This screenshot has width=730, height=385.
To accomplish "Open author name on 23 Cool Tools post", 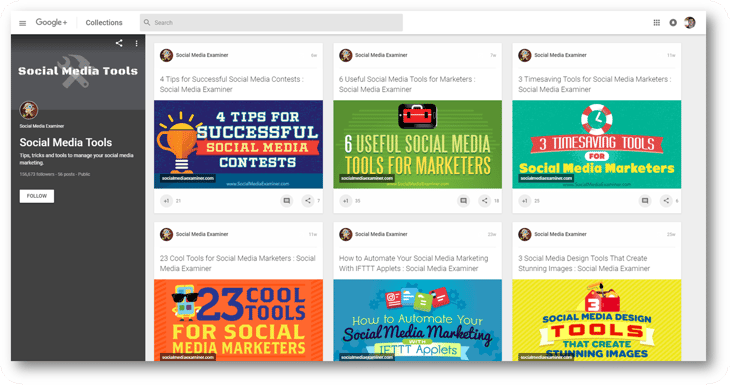I will coord(202,234).
